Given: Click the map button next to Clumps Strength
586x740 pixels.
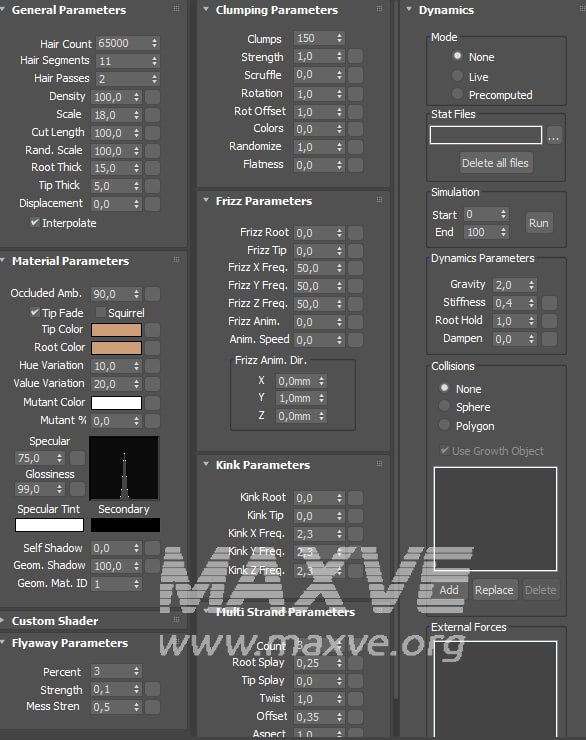Looking at the screenshot, I should [x=355, y=57].
